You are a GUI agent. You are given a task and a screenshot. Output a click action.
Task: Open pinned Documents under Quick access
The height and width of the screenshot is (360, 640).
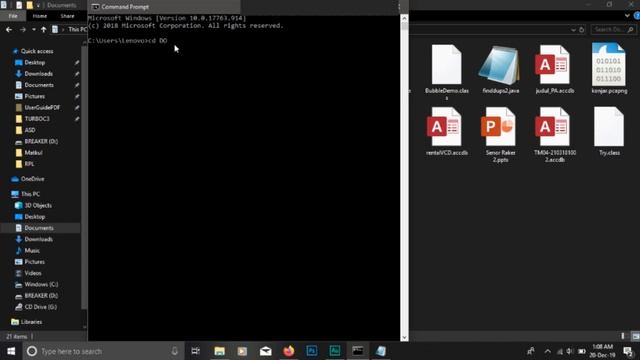coord(39,85)
